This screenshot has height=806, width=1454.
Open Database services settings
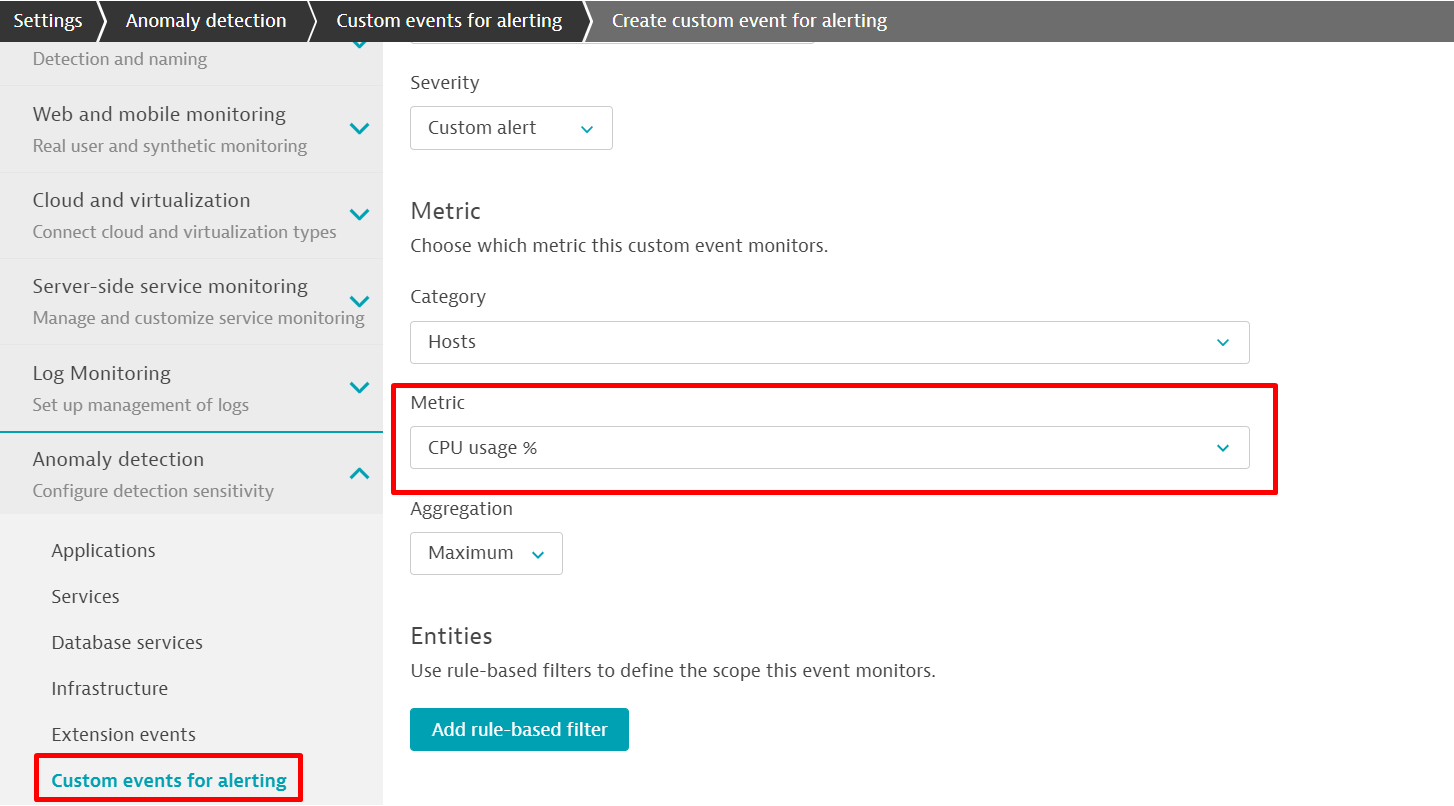(x=127, y=643)
